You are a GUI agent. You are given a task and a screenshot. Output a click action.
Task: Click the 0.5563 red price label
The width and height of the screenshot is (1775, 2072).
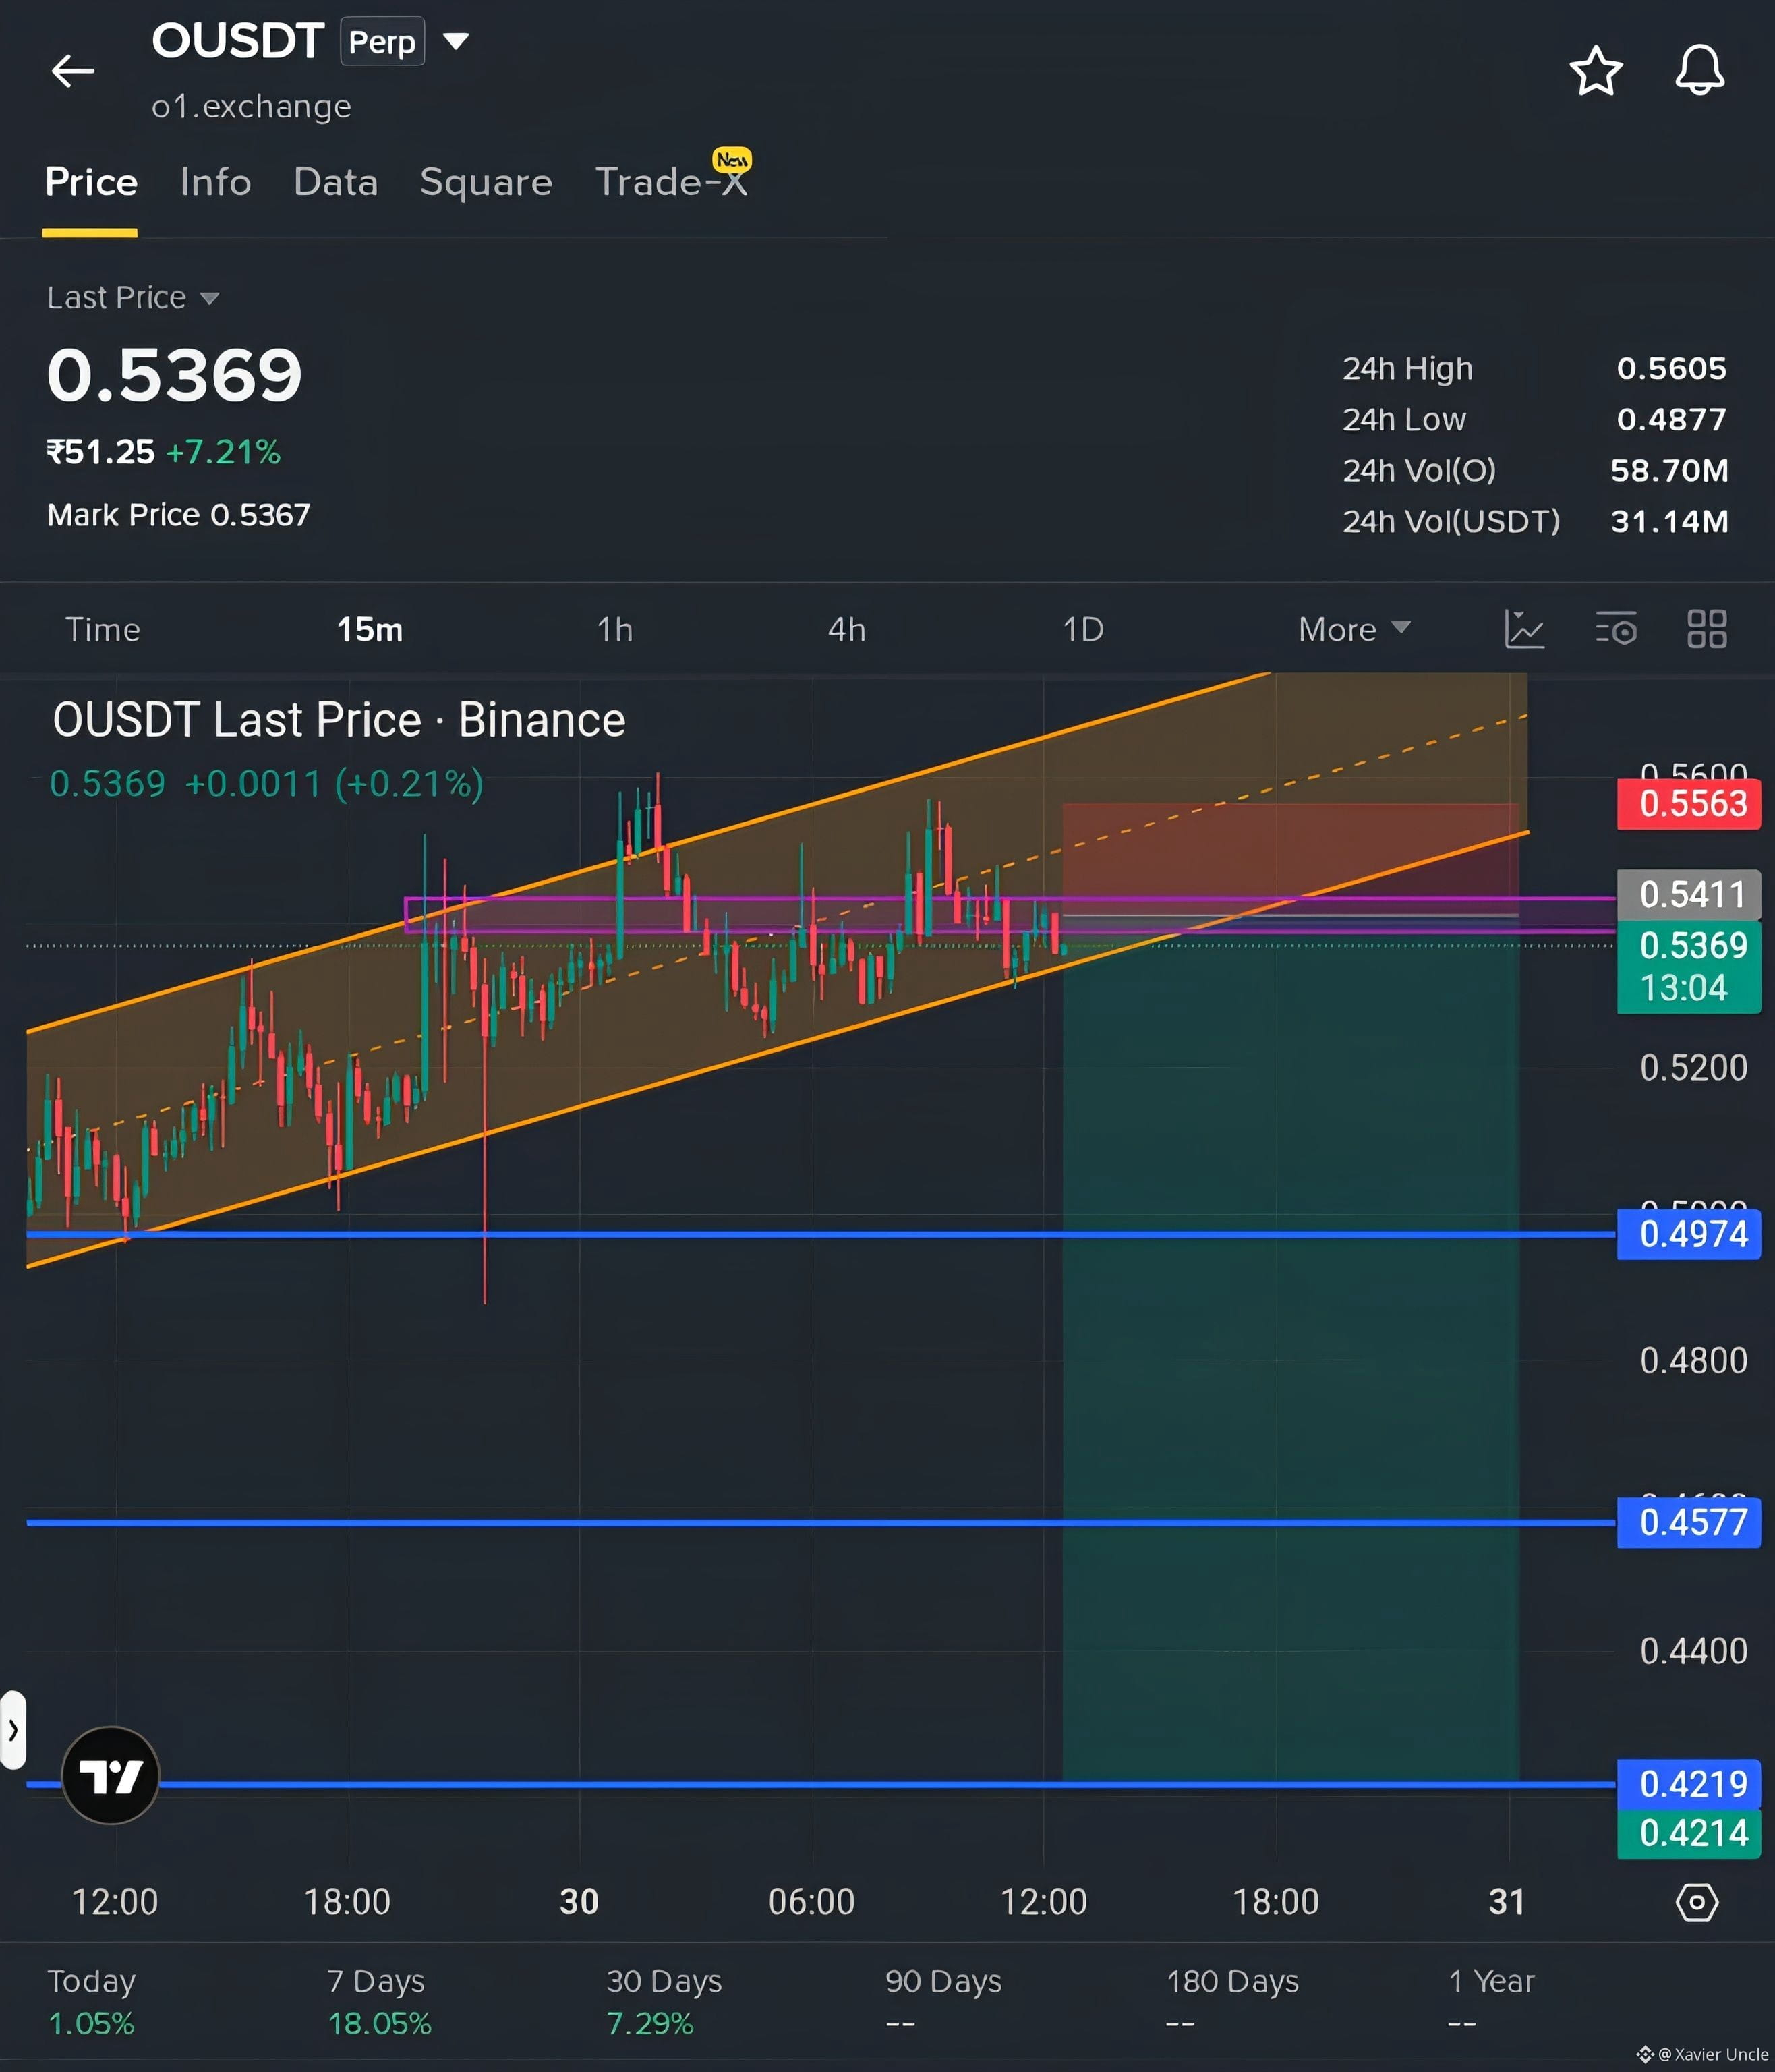coord(1689,803)
